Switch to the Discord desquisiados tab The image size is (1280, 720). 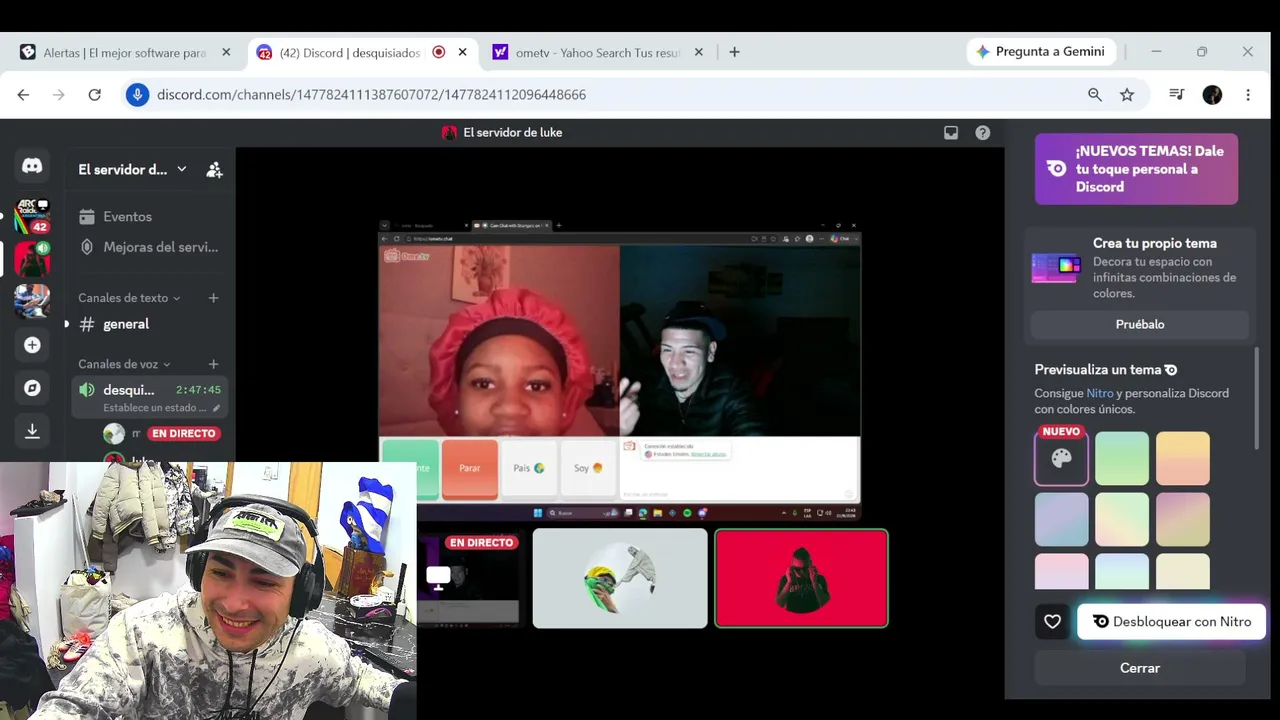point(362,52)
